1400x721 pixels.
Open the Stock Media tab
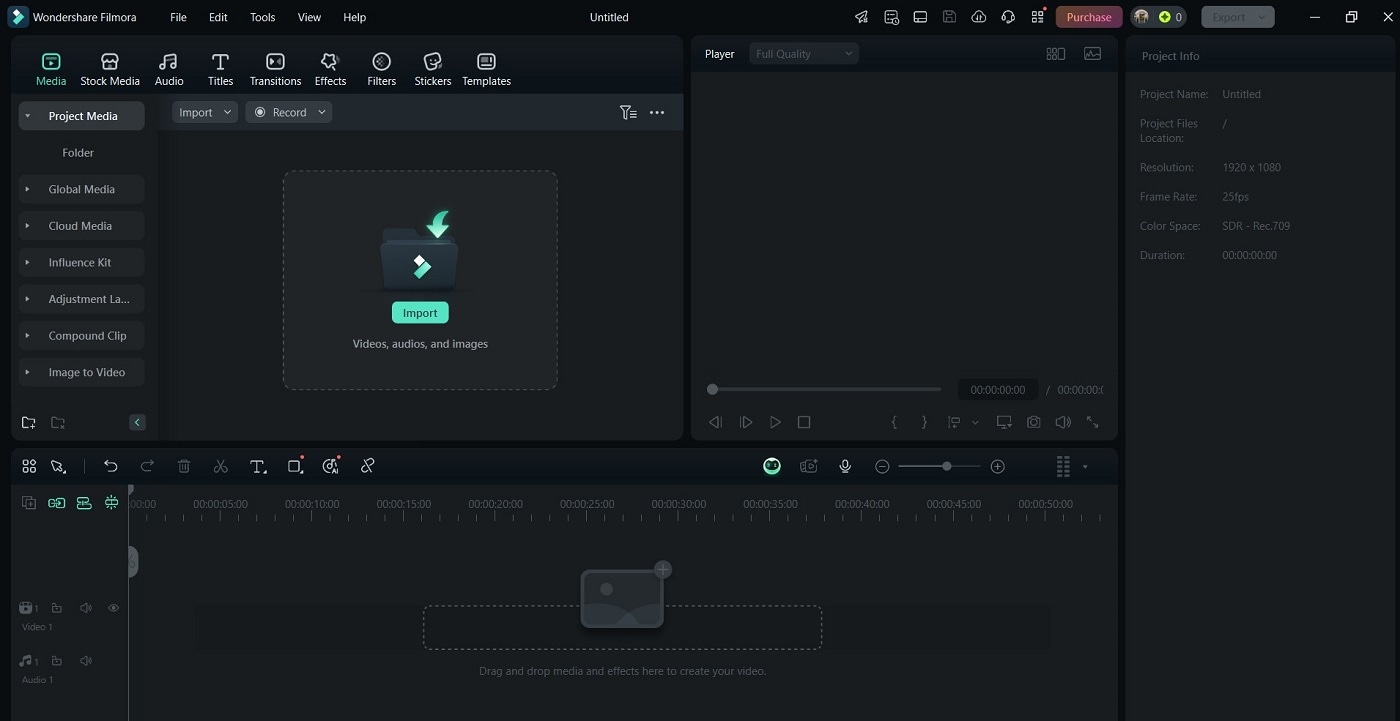(x=110, y=70)
